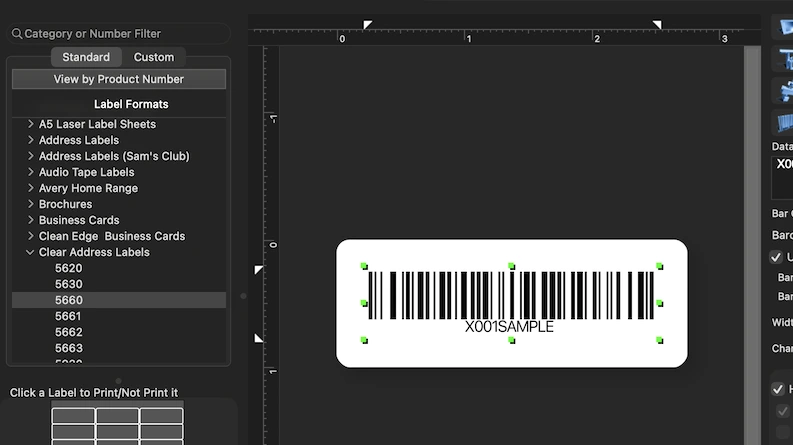The height and width of the screenshot is (445, 793).
Task: Click the middle green handle on the barcode's lower edge
Action: (x=512, y=340)
